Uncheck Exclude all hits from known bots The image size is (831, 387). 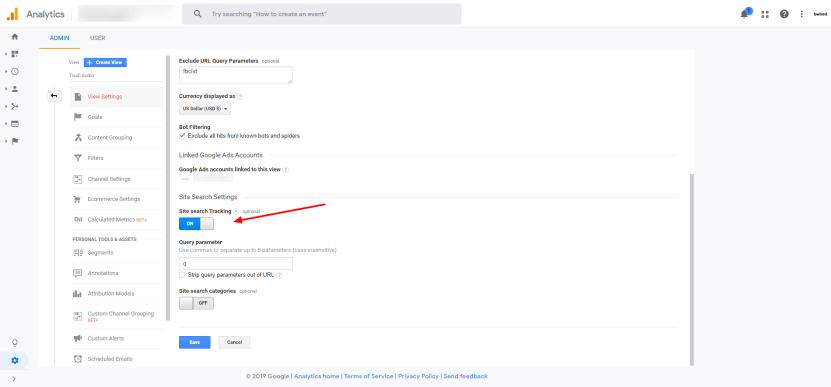182,136
